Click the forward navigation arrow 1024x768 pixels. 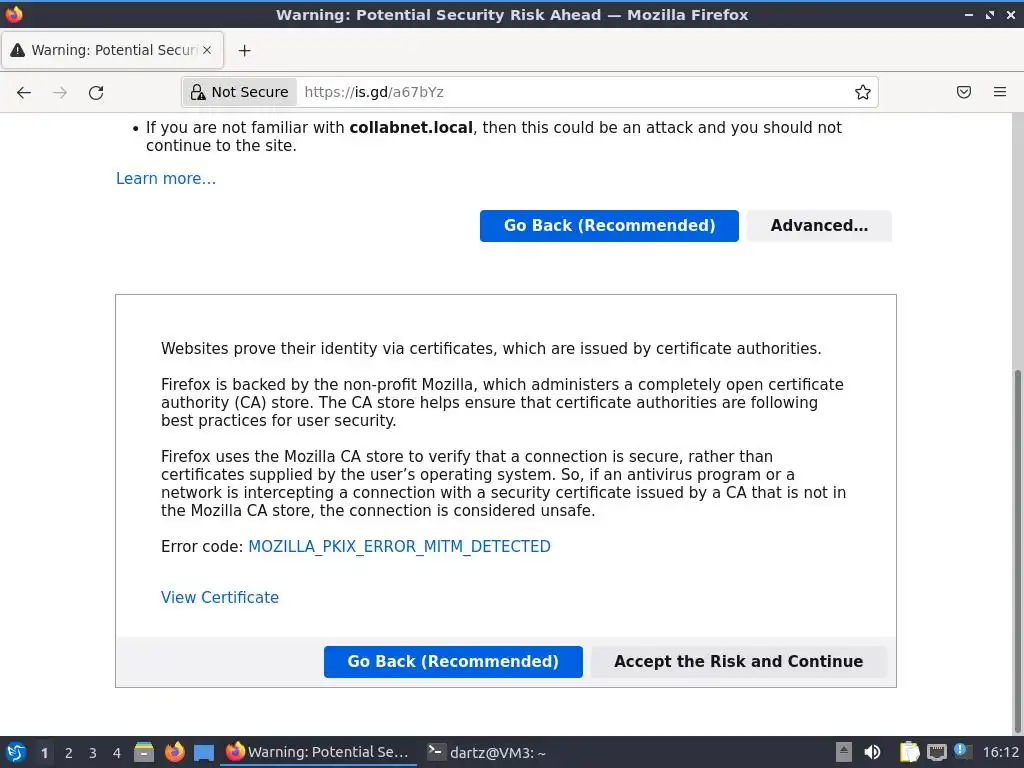(60, 93)
